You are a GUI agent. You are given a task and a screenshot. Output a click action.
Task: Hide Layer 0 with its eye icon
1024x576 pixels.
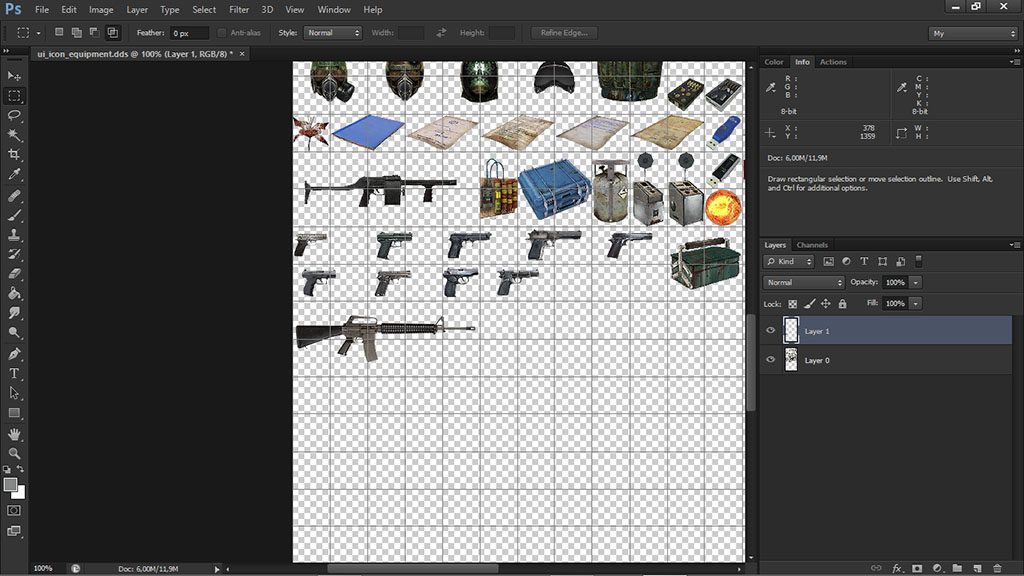tap(771, 360)
